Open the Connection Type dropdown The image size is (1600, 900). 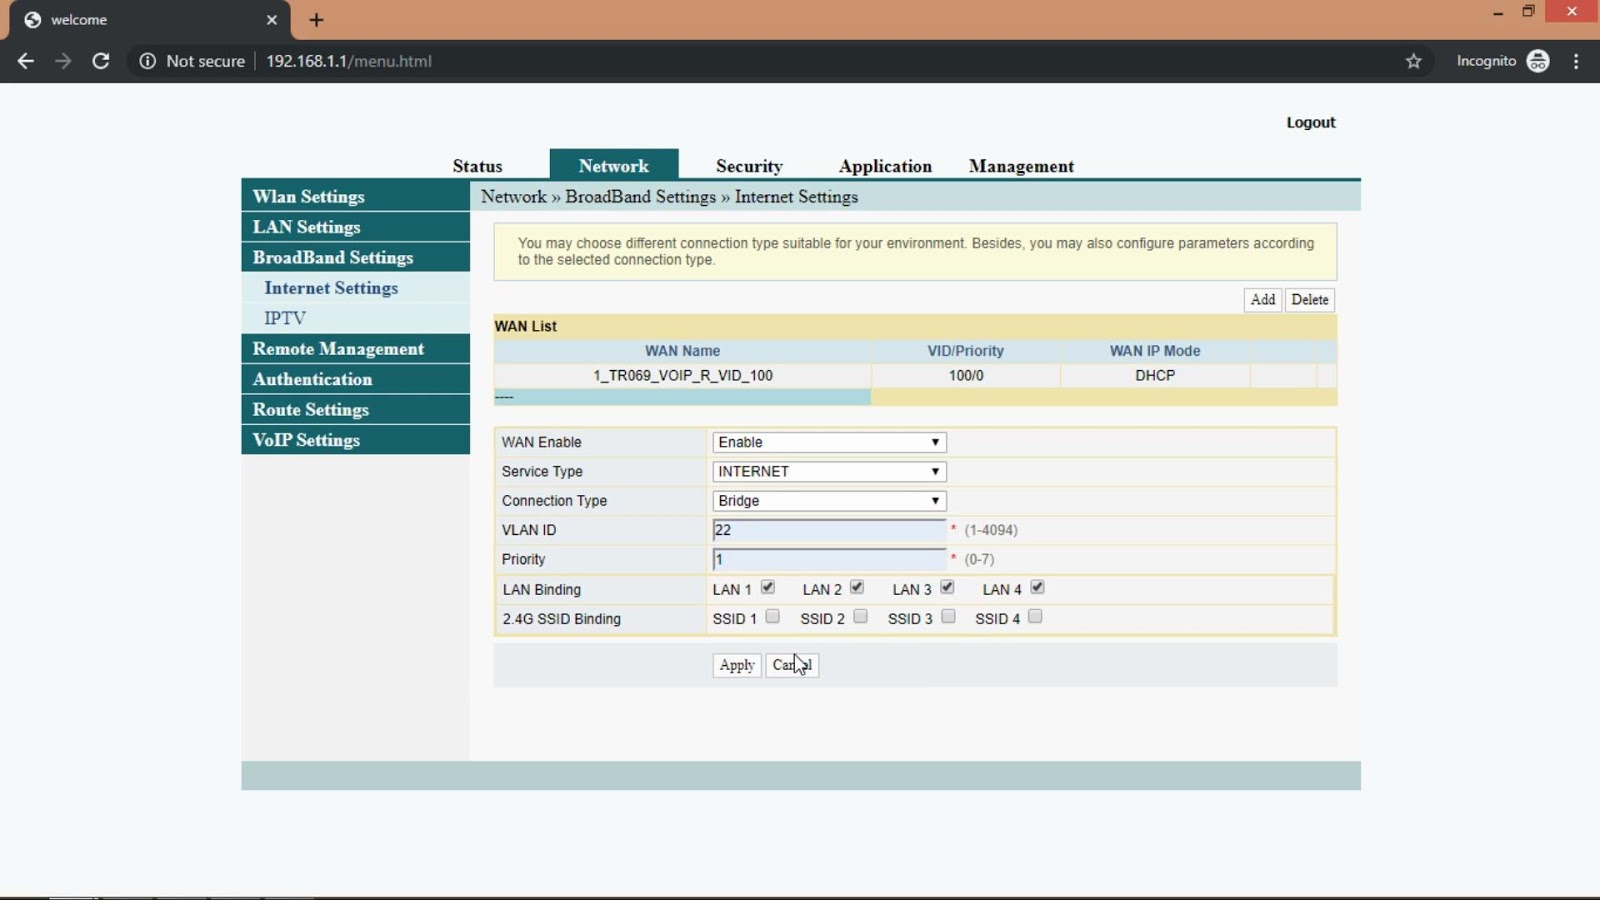coord(829,501)
